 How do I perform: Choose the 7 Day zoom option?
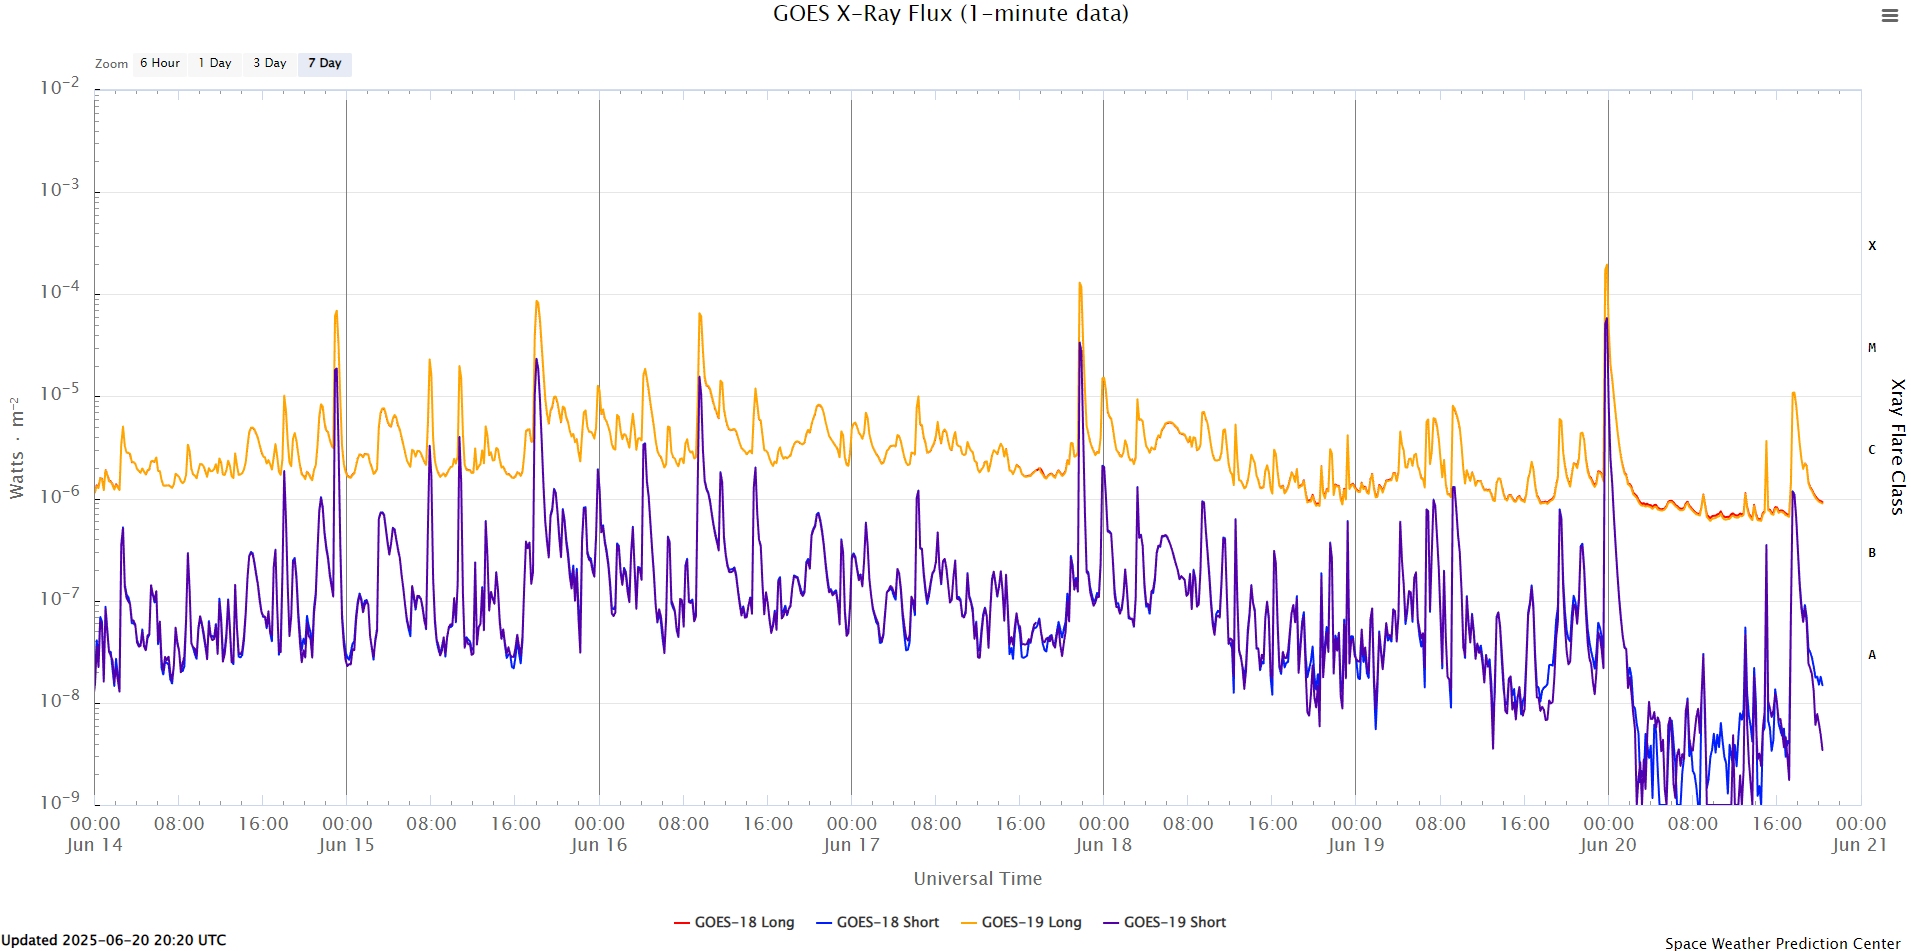click(325, 63)
